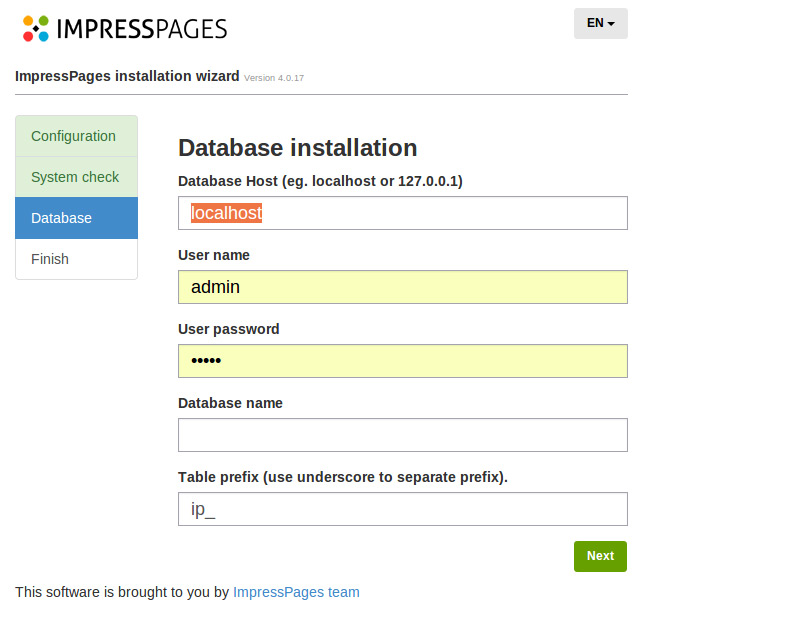This screenshot has width=810, height=624.
Task: Click into the User name field
Action: (402, 287)
